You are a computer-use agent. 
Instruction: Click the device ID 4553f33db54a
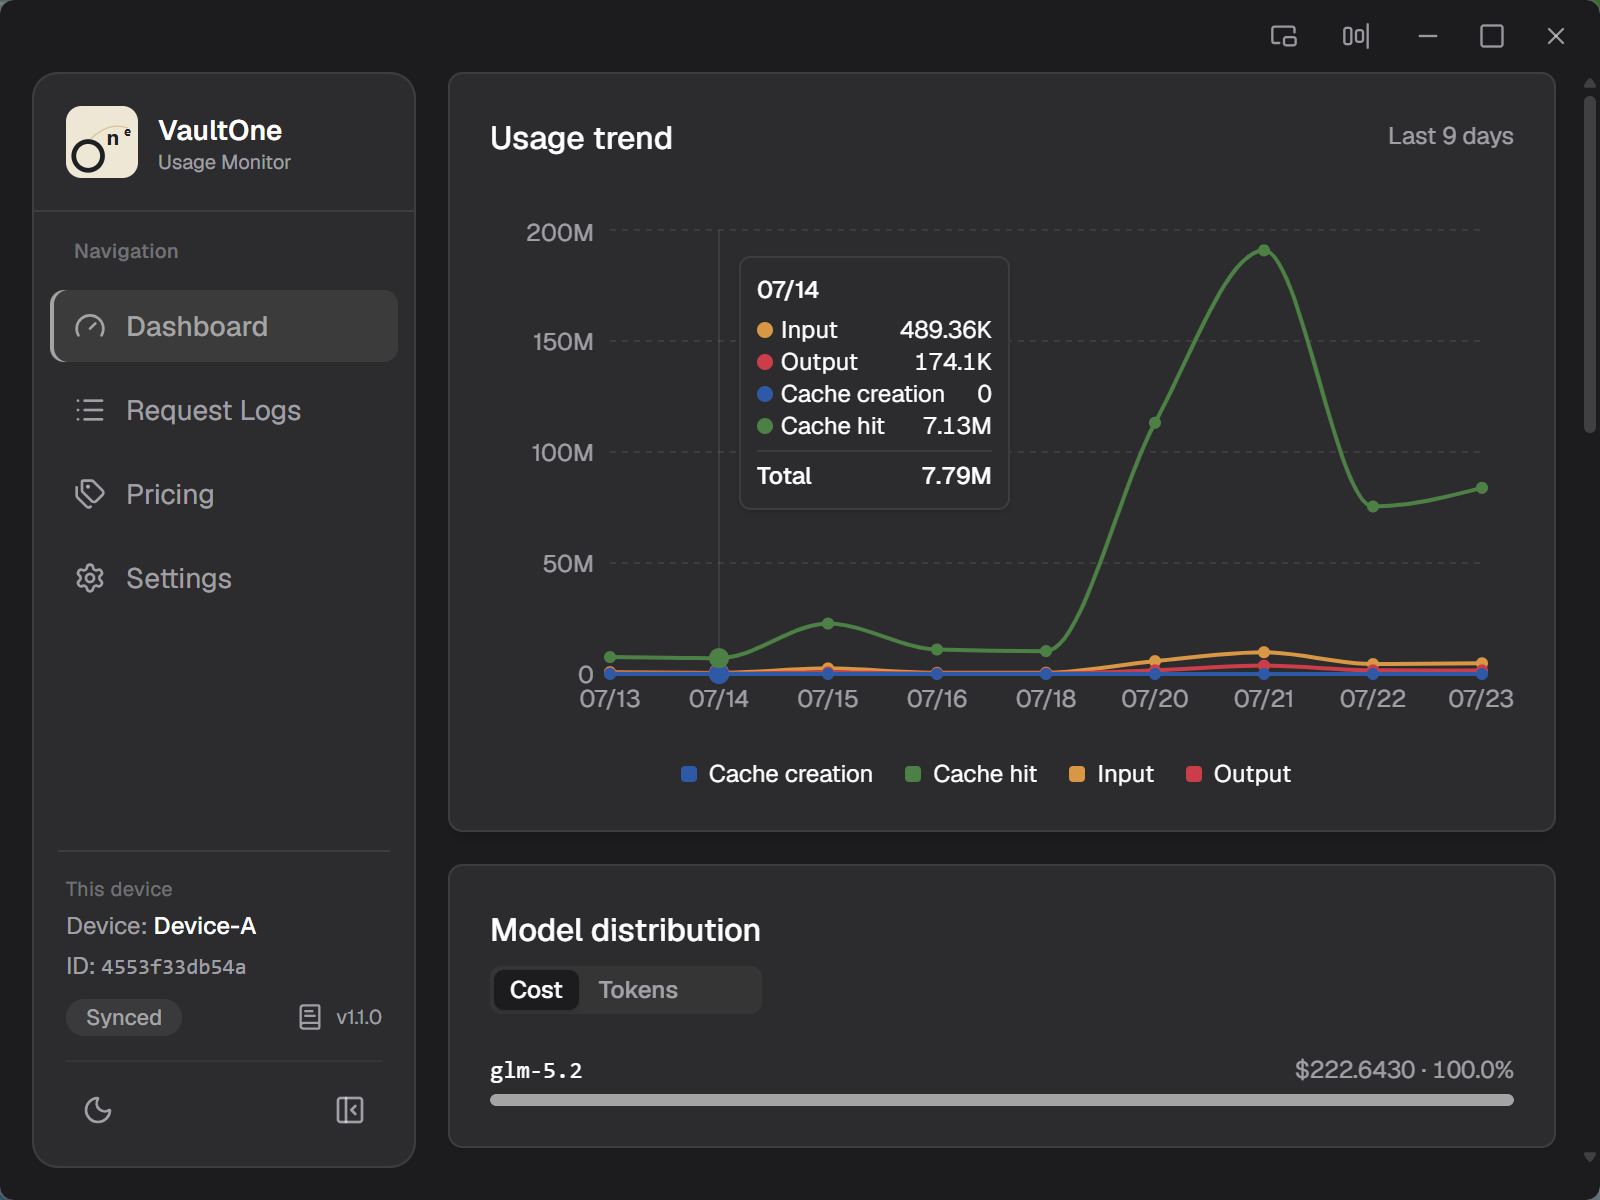point(173,967)
